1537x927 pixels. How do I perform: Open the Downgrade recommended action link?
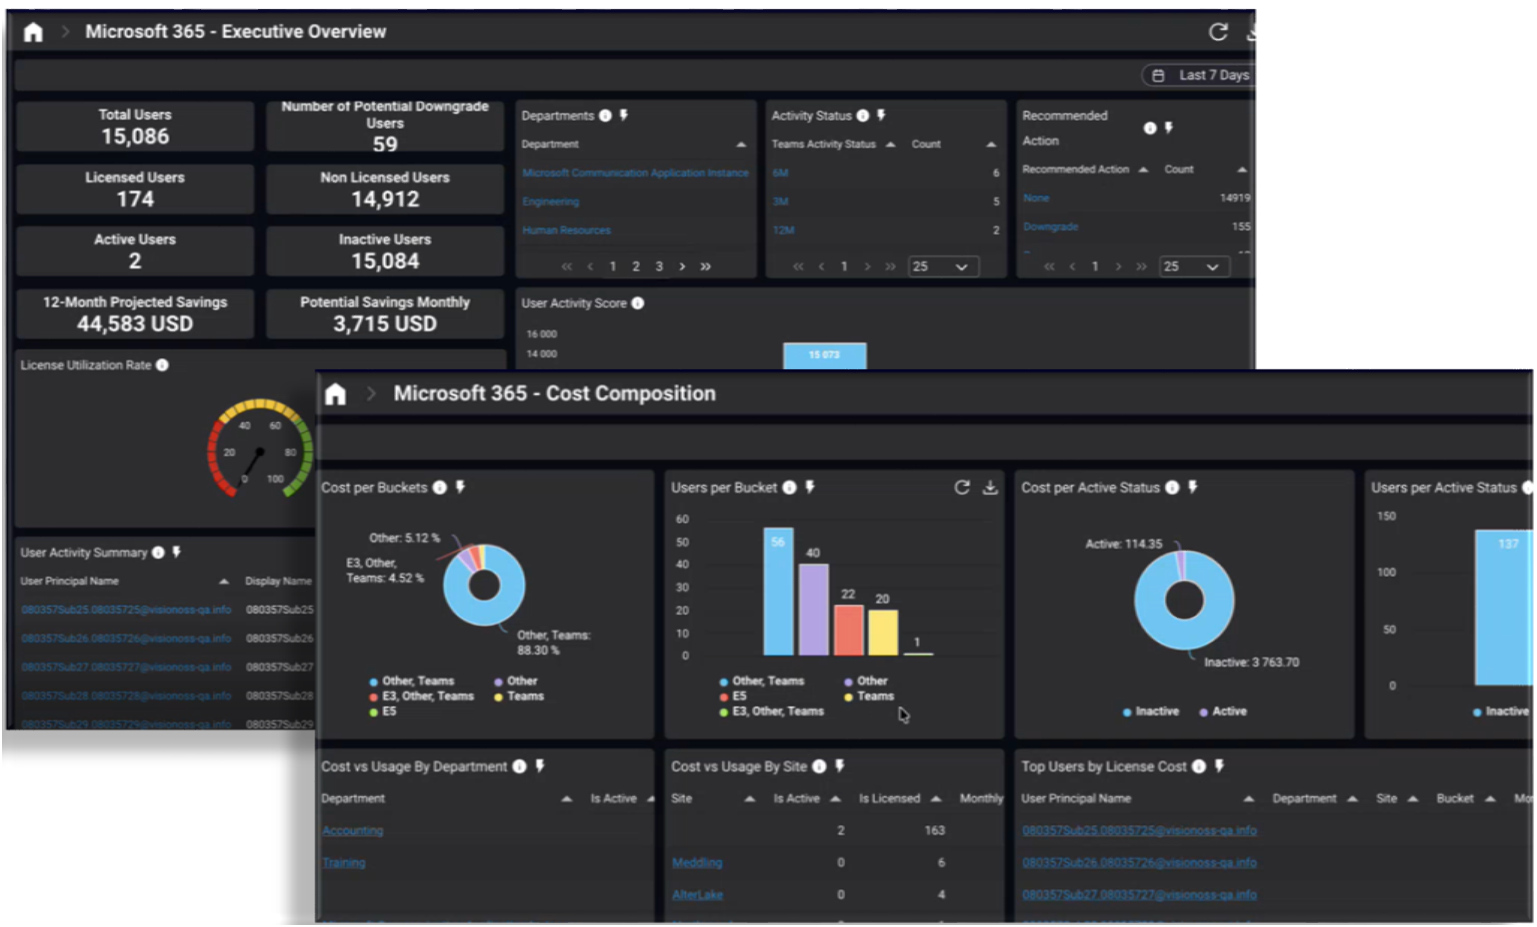pyautogui.click(x=1051, y=227)
